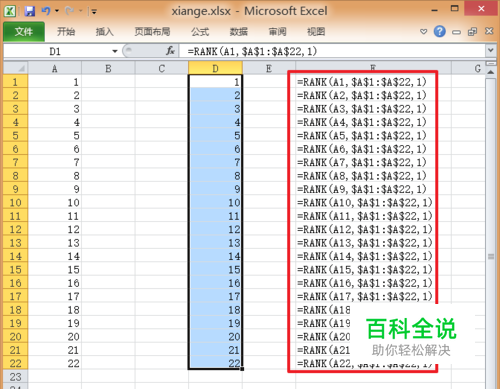Click the Excel application icon in title bar
The height and width of the screenshot is (389, 500).
click(10, 11)
